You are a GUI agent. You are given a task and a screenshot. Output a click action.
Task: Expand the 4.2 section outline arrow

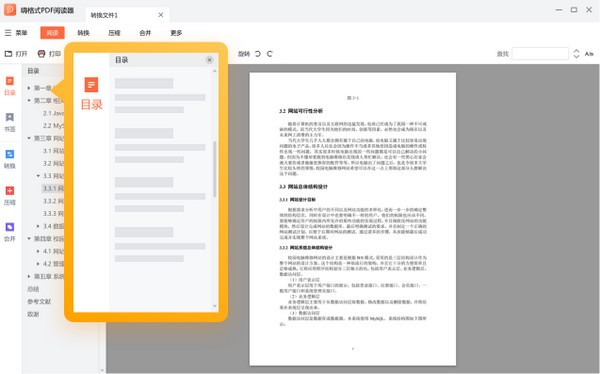pyautogui.click(x=38, y=264)
